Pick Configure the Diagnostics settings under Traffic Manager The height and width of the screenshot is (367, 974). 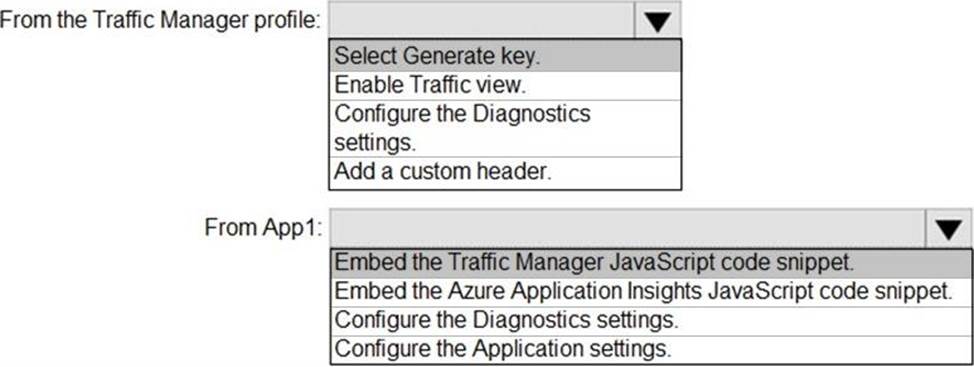(505, 128)
